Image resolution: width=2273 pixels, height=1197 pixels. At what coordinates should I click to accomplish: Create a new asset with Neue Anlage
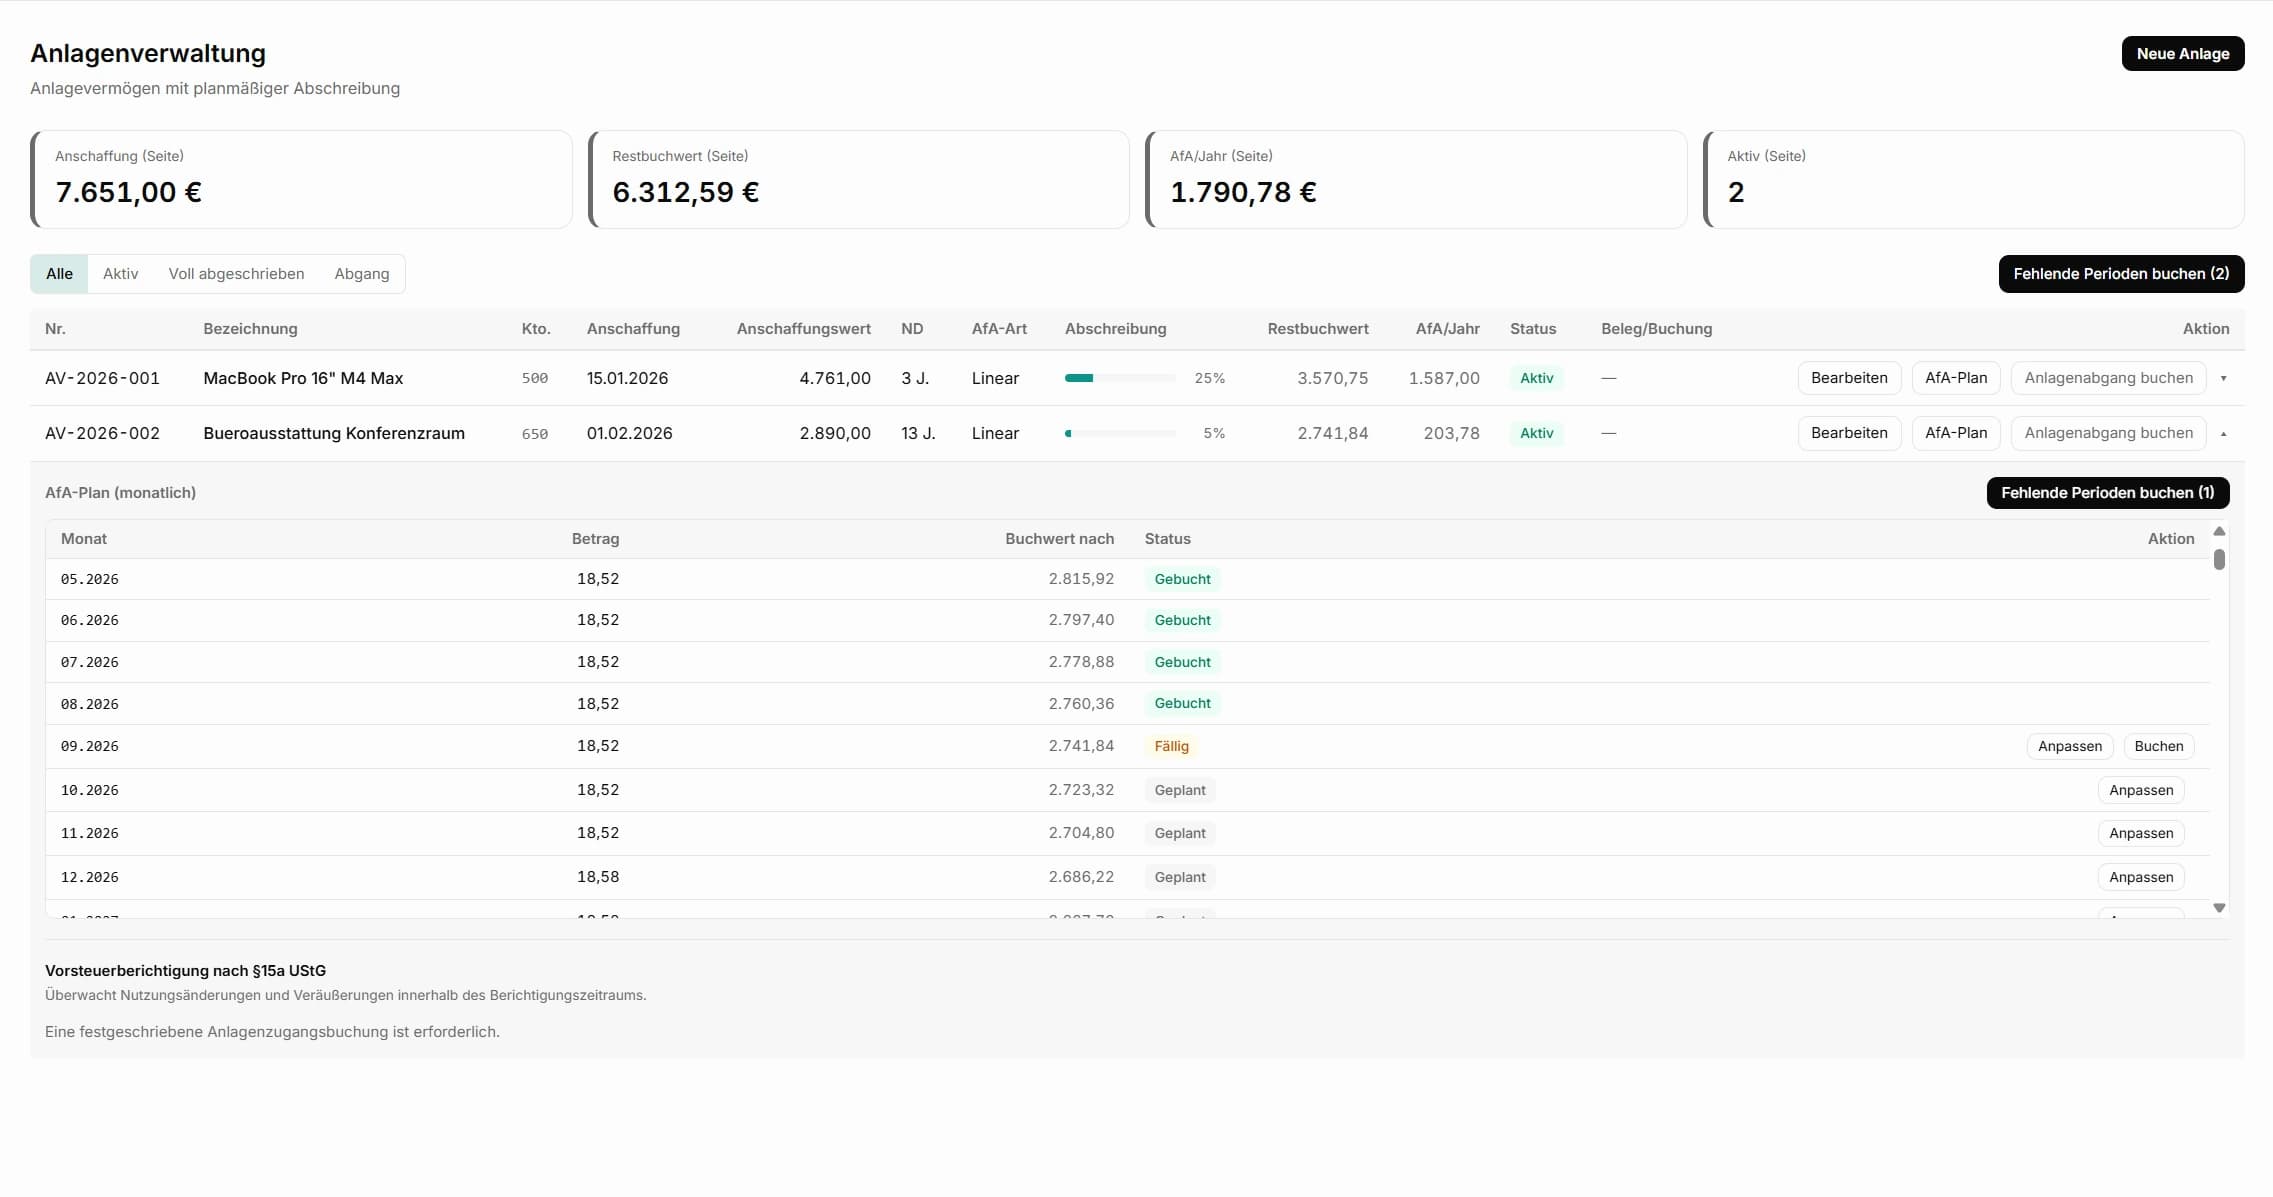2182,54
